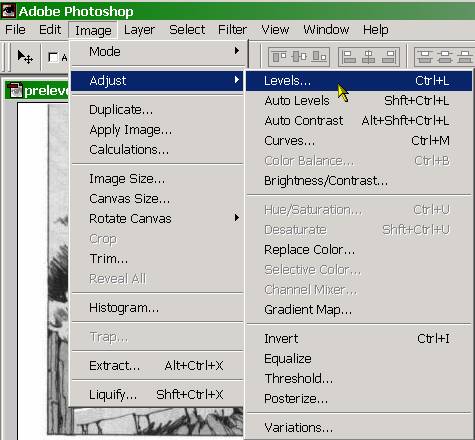The height and width of the screenshot is (440, 475).
Task: Click the distribute vertical centers icon
Action: pyautogui.click(x=445, y=57)
